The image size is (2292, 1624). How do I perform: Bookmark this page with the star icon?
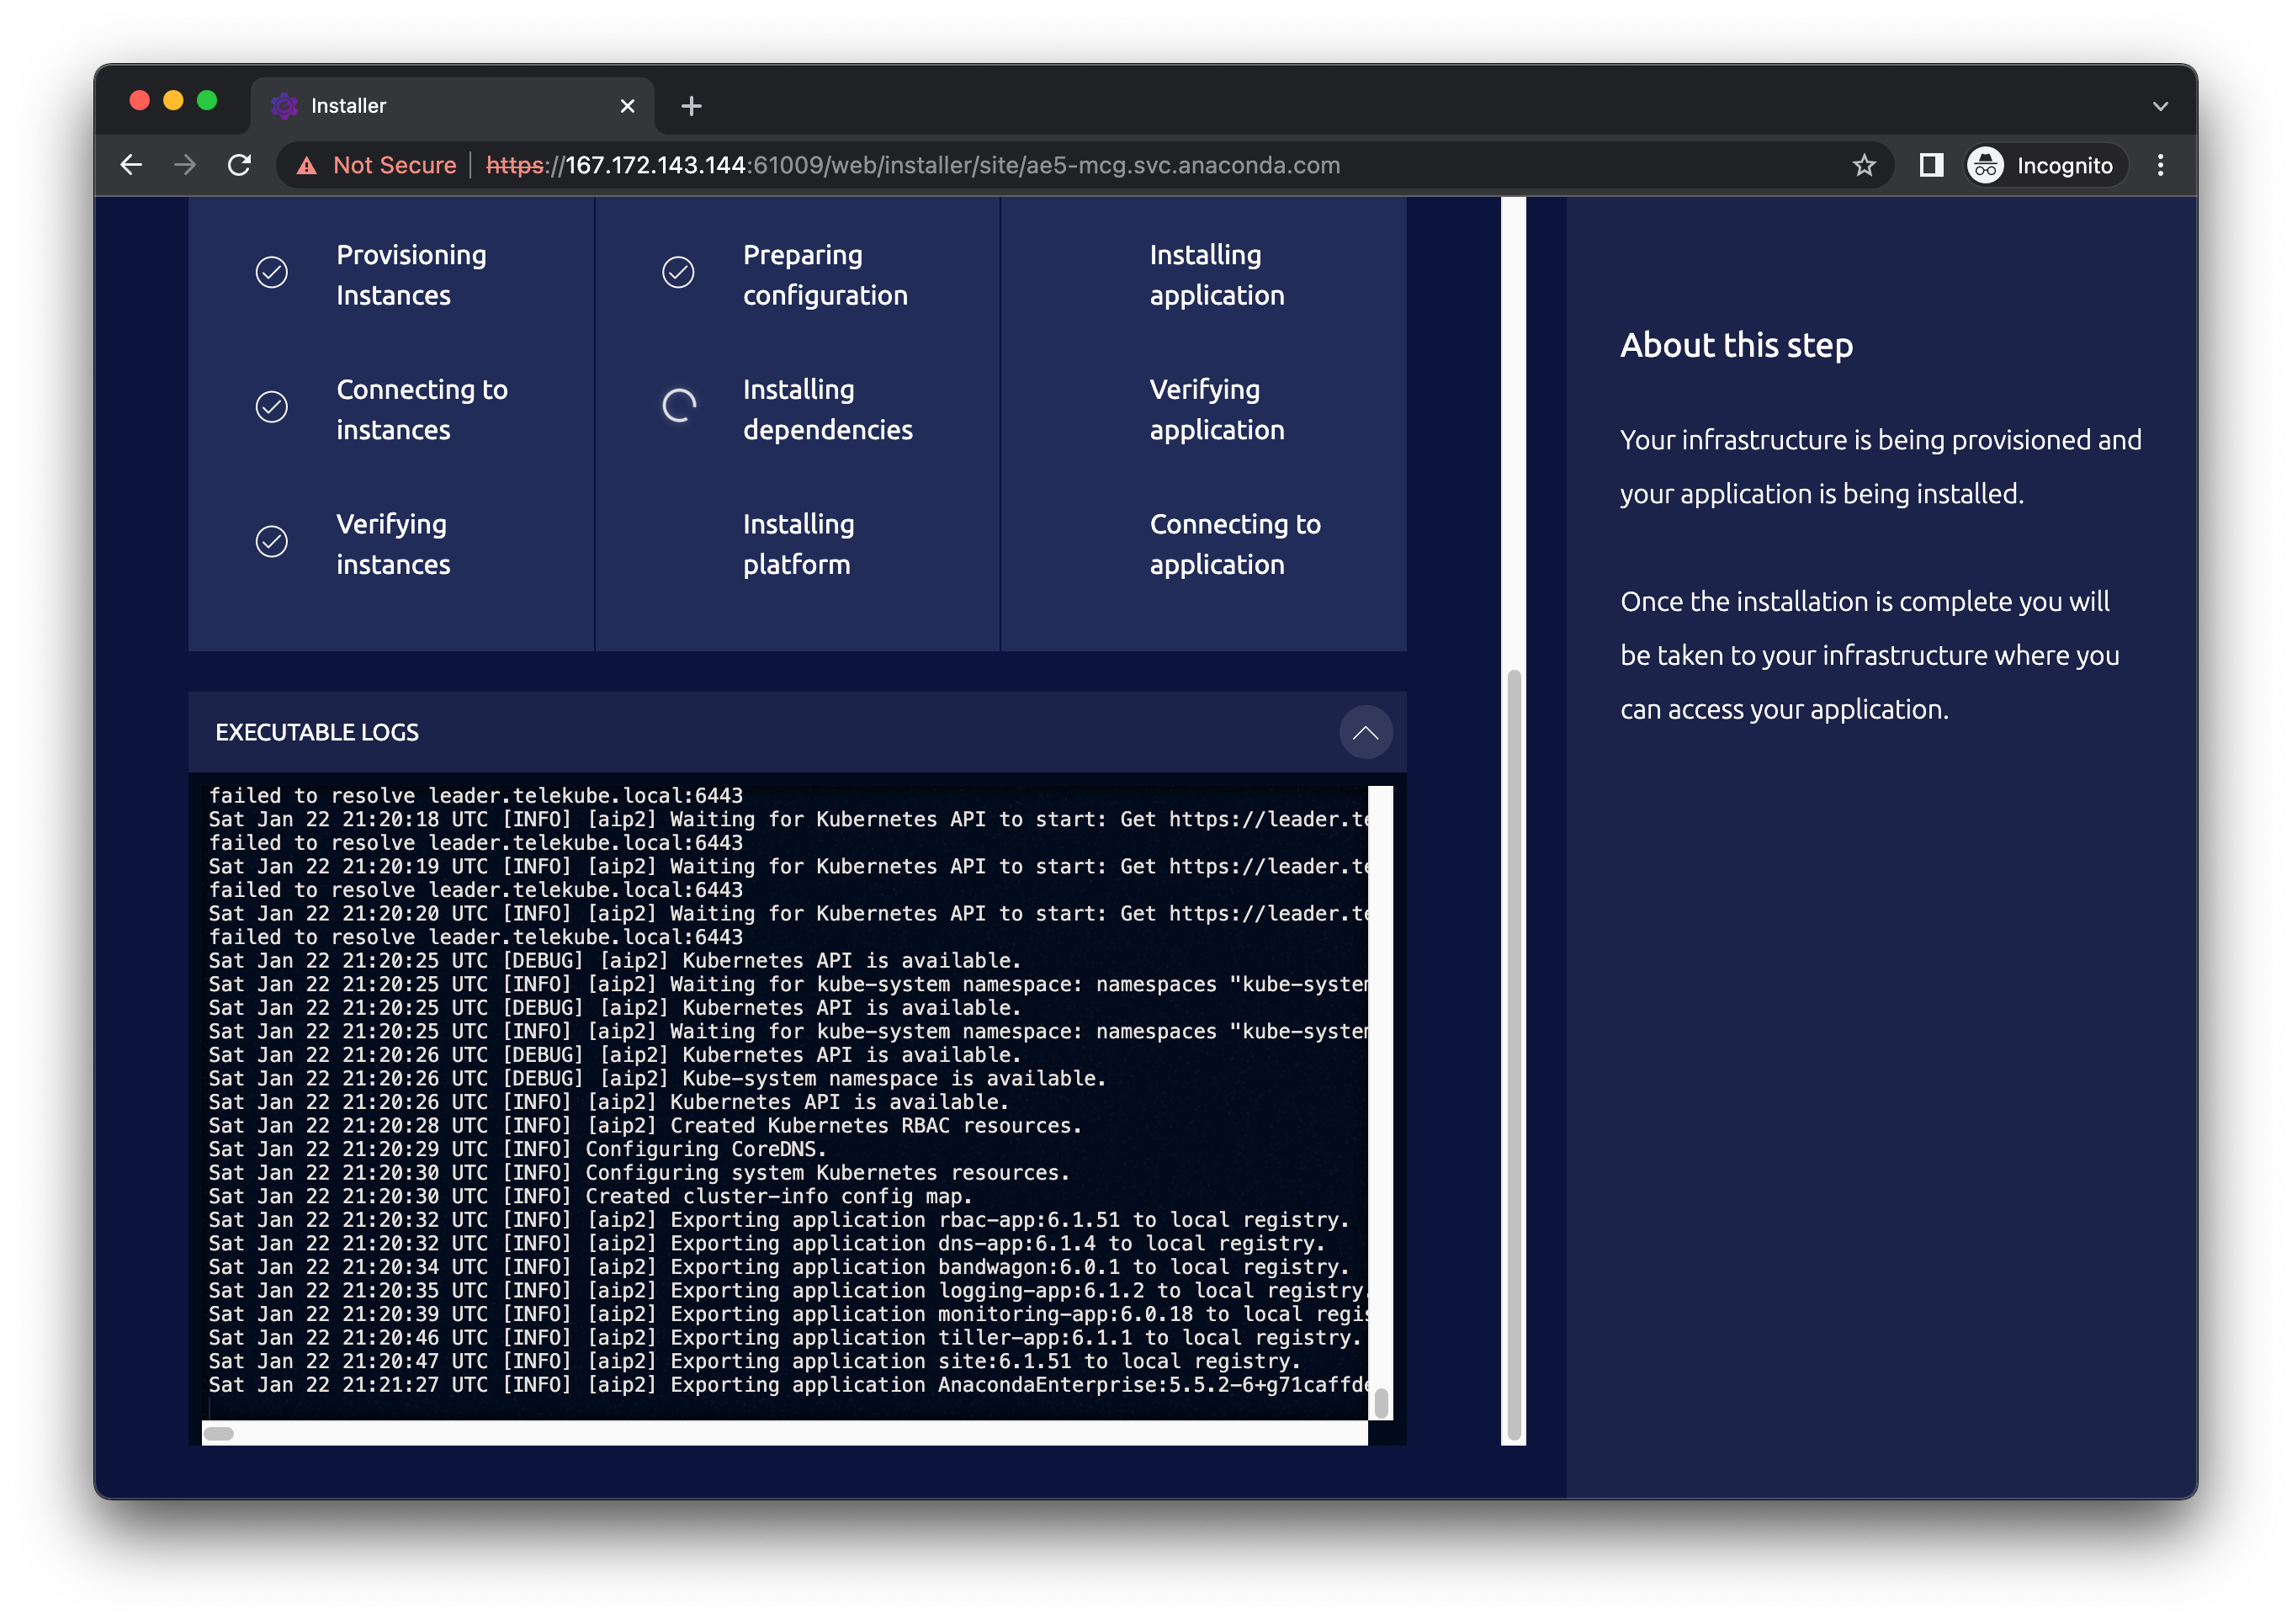pyautogui.click(x=1863, y=165)
